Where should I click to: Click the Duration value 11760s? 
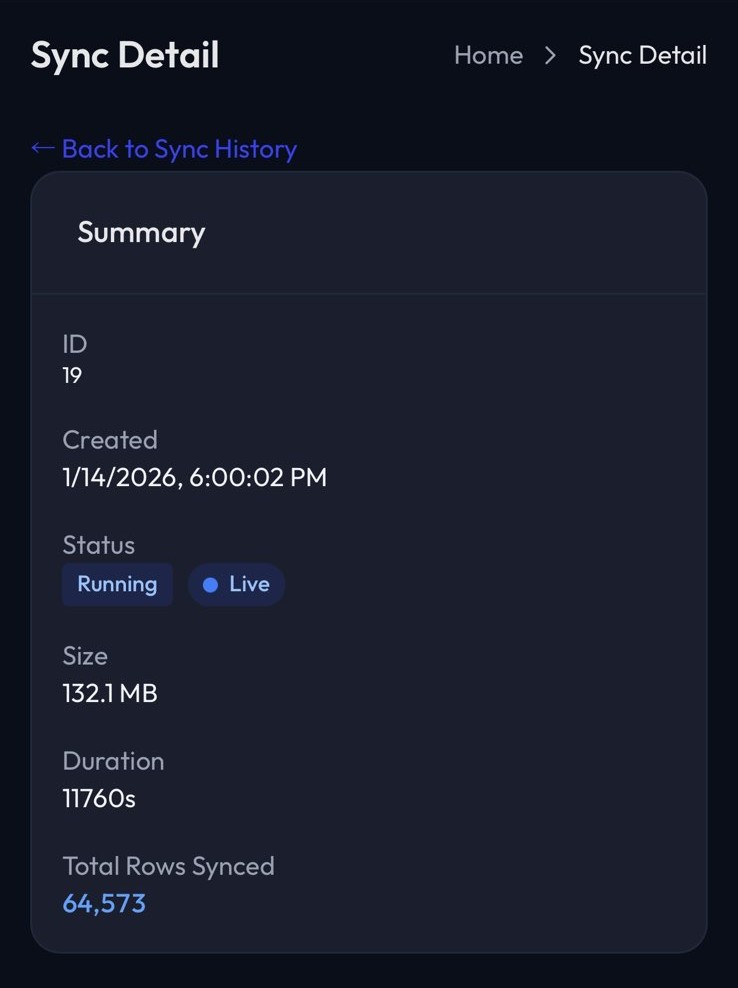tap(96, 798)
